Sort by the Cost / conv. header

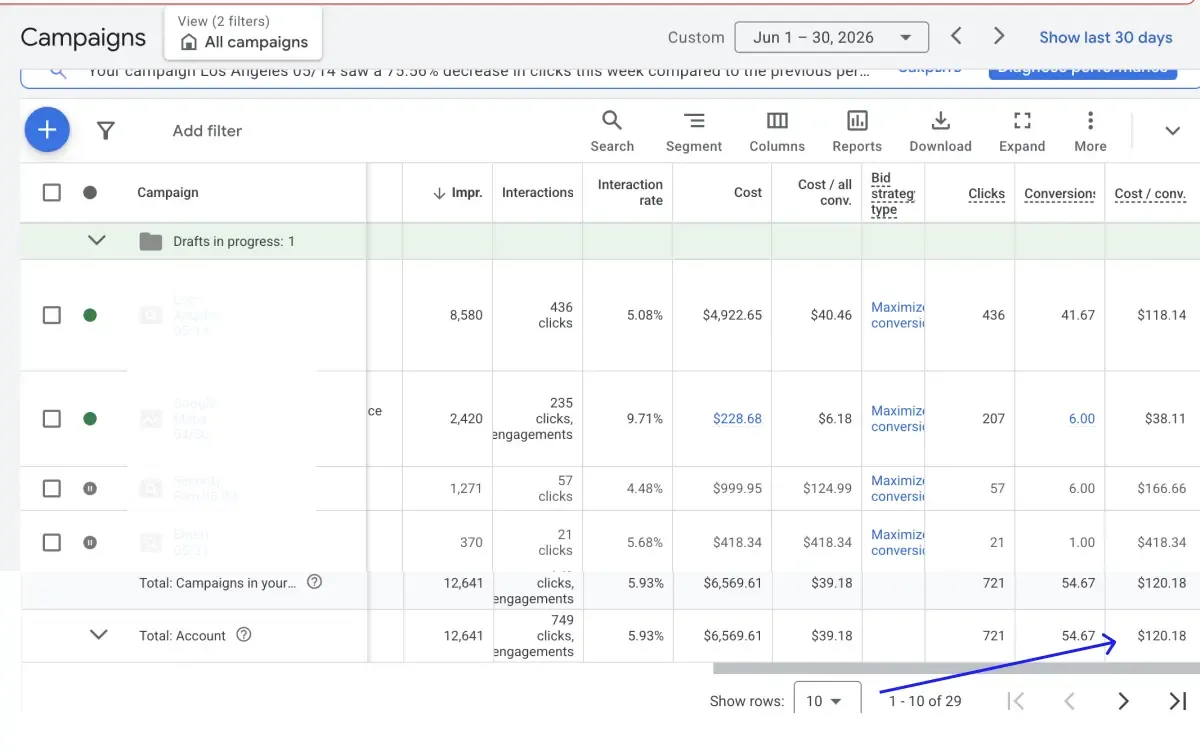point(1150,194)
